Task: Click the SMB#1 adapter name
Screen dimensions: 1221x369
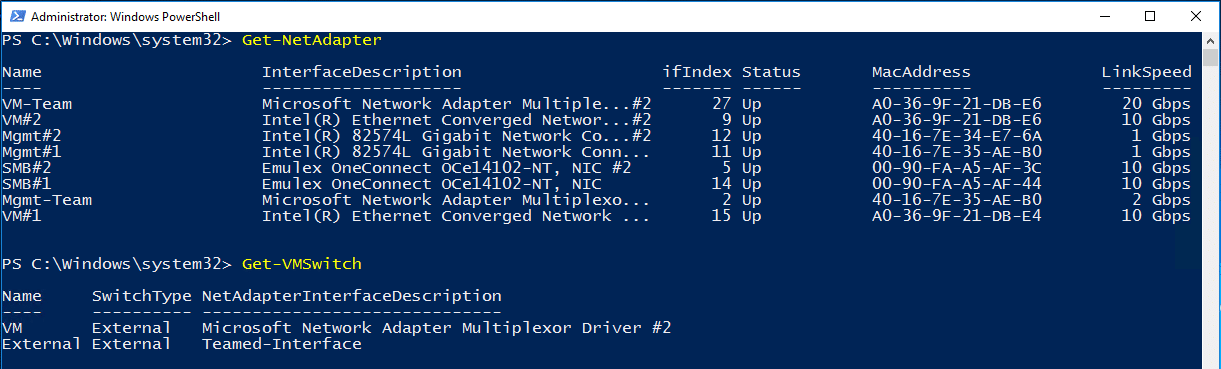Action: [27, 184]
